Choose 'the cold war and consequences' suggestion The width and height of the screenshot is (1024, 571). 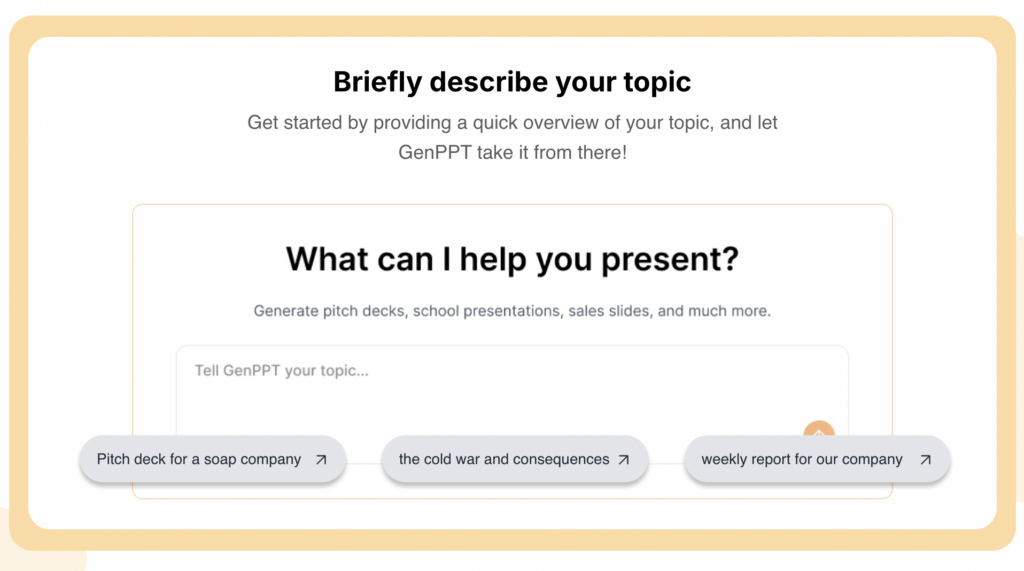[504, 460]
